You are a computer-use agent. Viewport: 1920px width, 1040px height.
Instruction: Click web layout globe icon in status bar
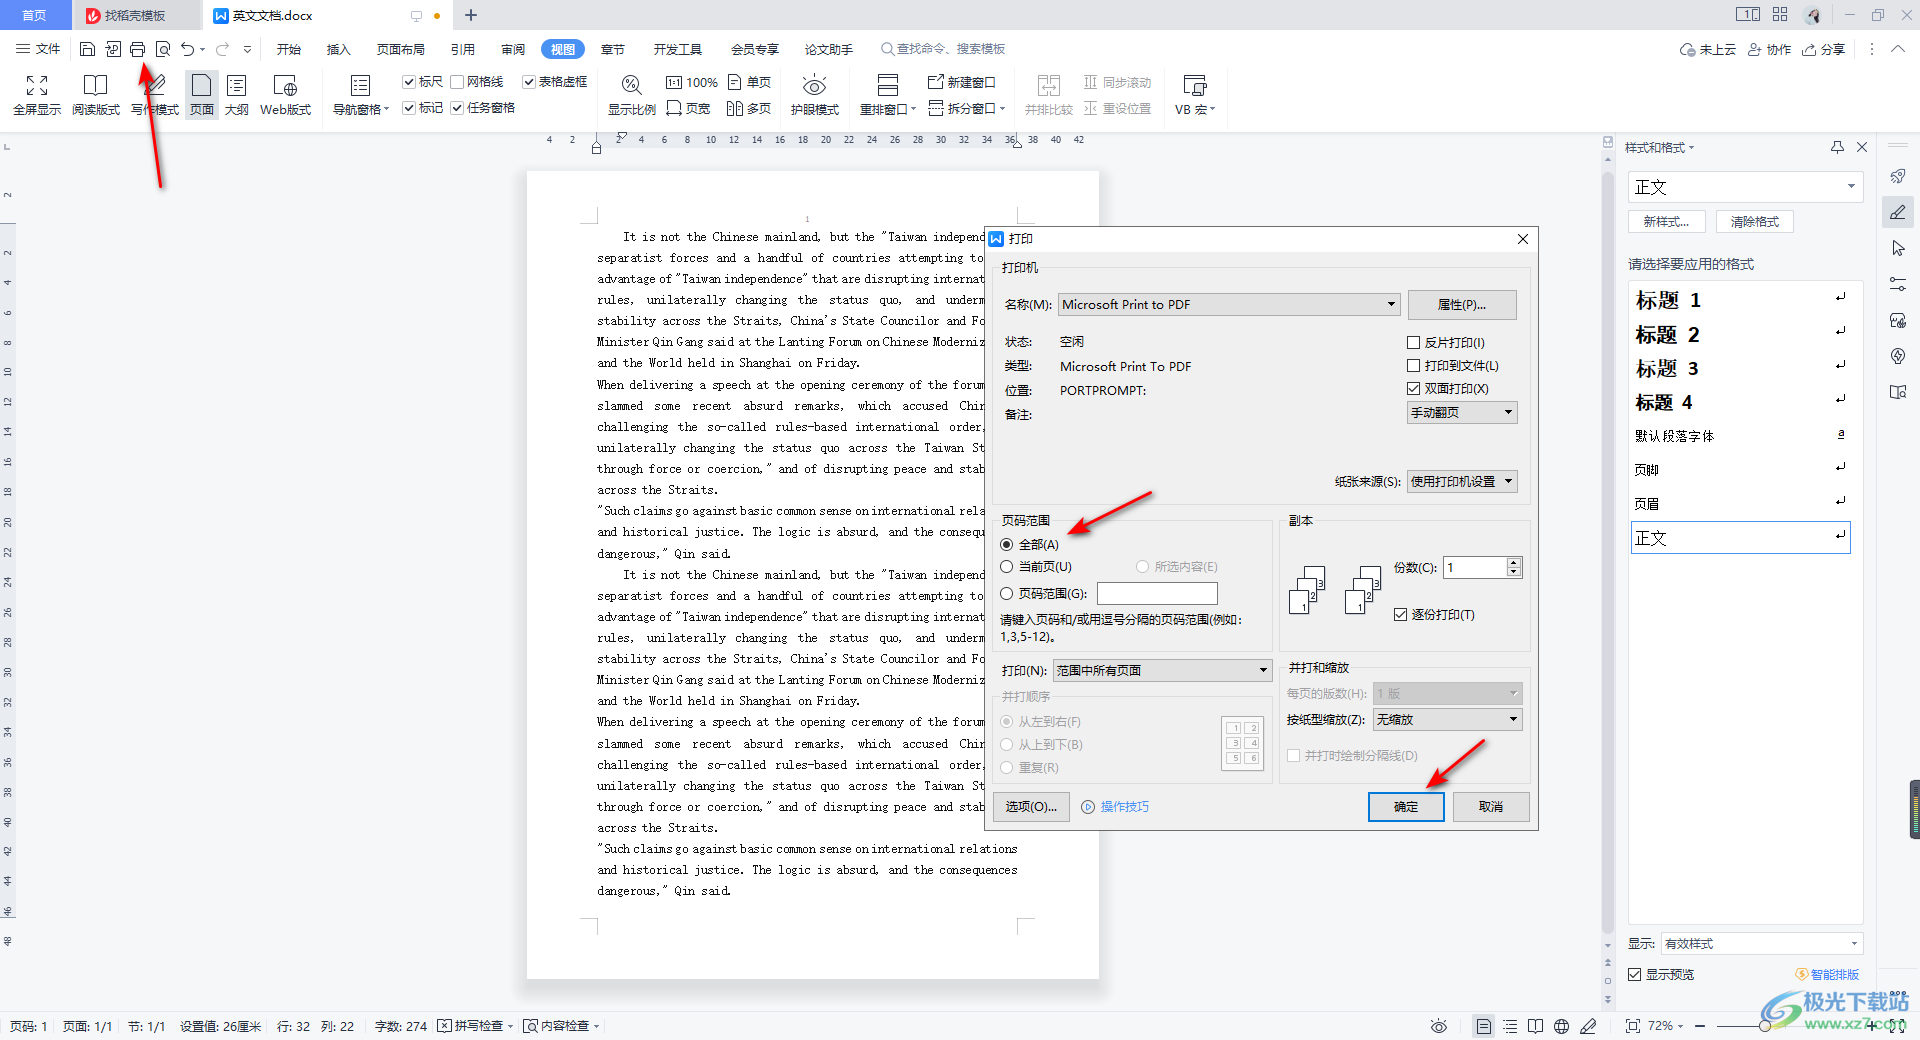pyautogui.click(x=1561, y=1026)
